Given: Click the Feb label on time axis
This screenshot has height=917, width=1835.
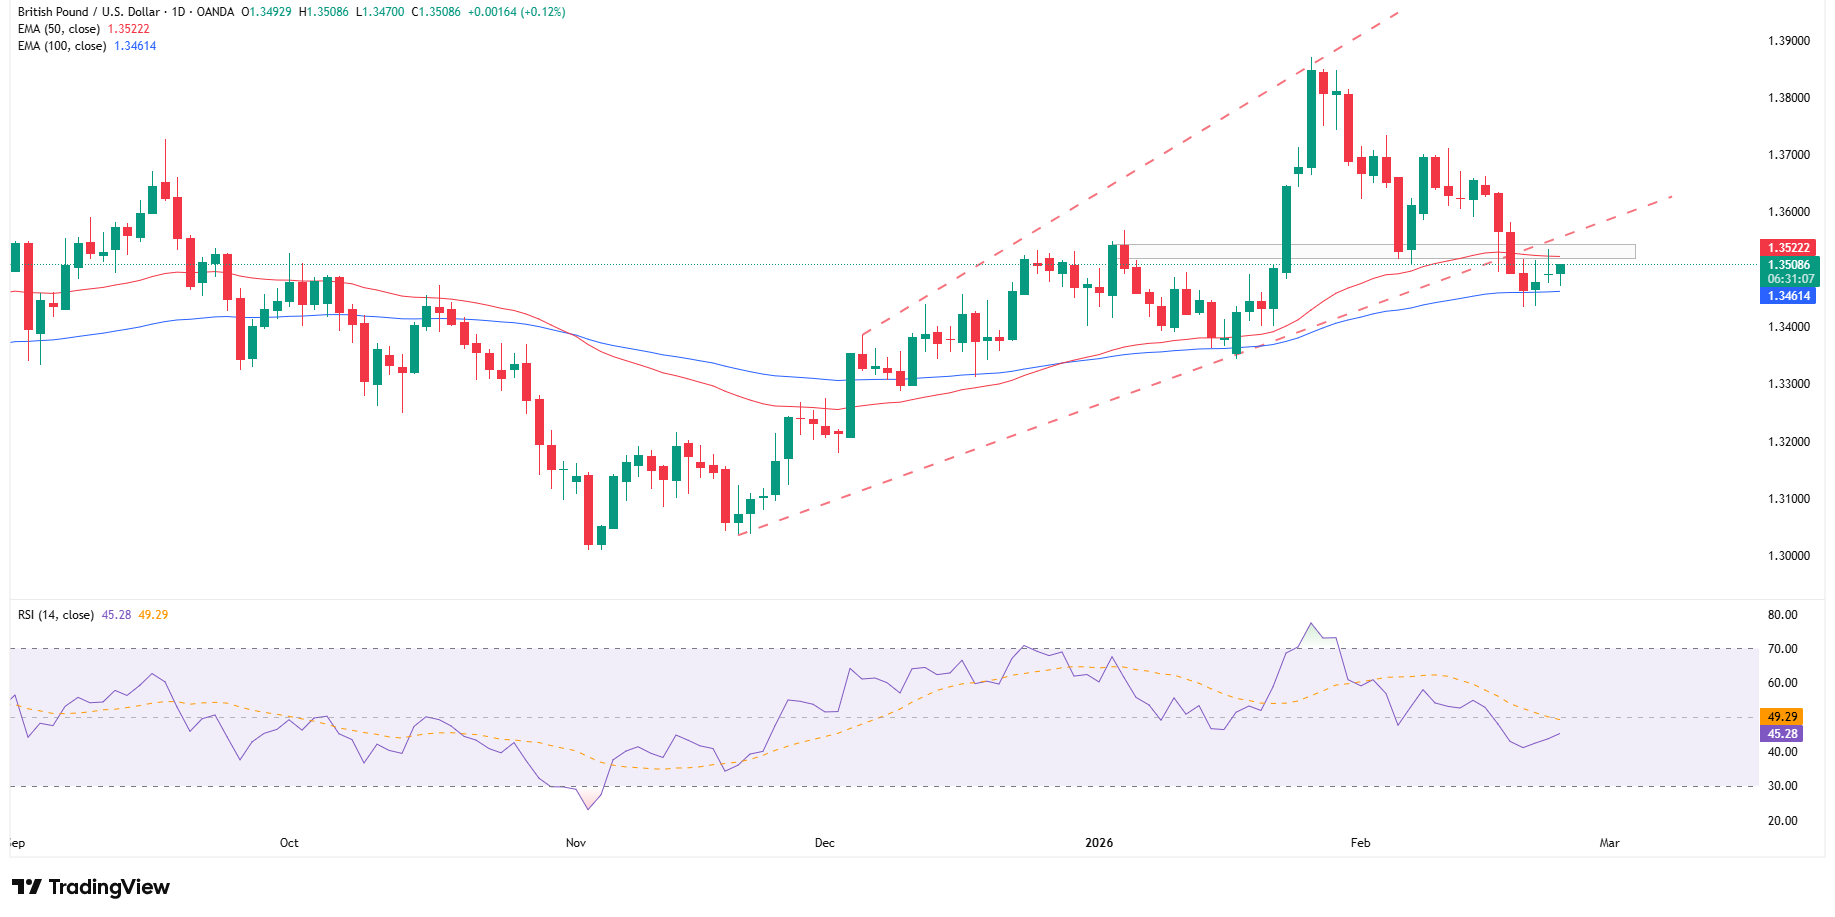Looking at the screenshot, I should tap(1360, 843).
